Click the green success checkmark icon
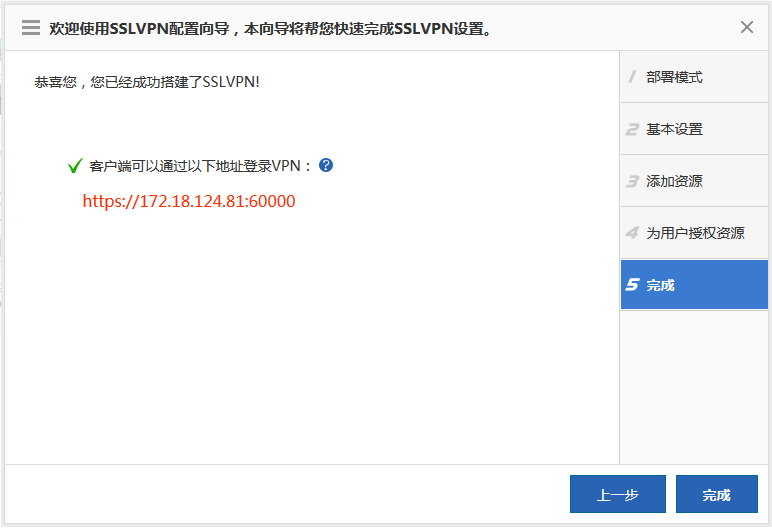Viewport: 772px width, 528px height. click(75, 166)
